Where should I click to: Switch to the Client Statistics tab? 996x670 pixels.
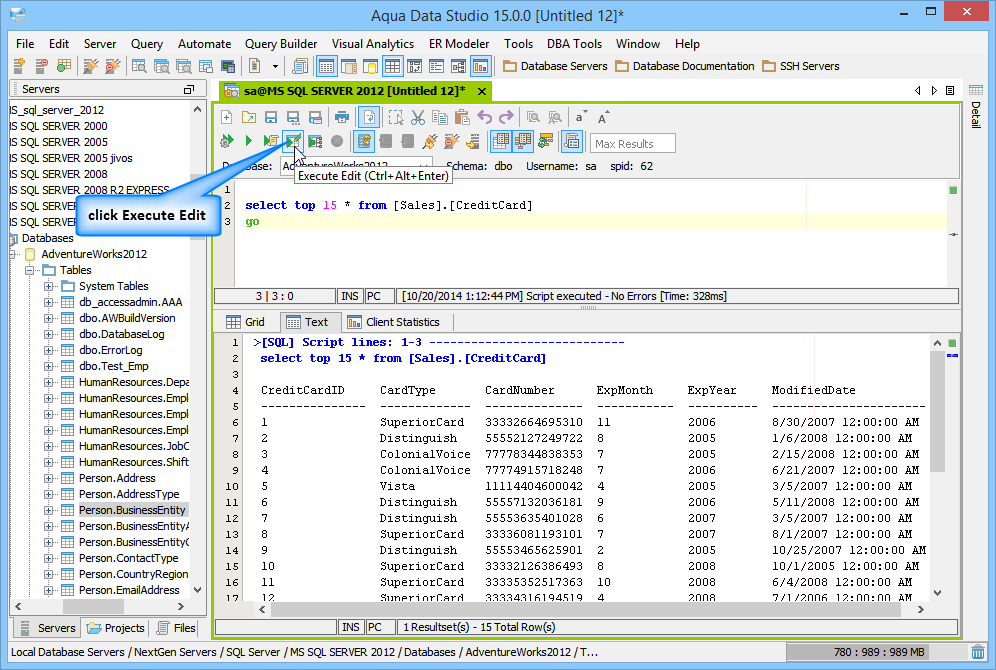394,322
